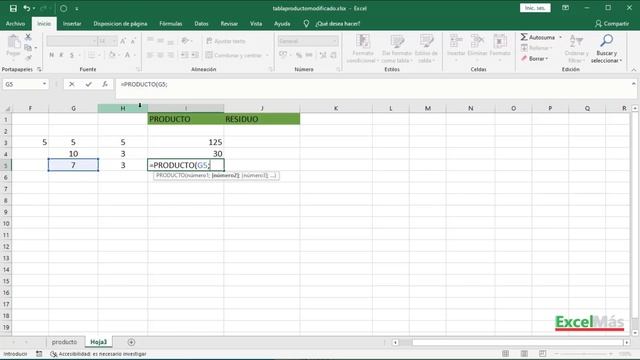The width and height of the screenshot is (640, 360).
Task: Click the Cut scissors icon
Action: tap(28, 37)
